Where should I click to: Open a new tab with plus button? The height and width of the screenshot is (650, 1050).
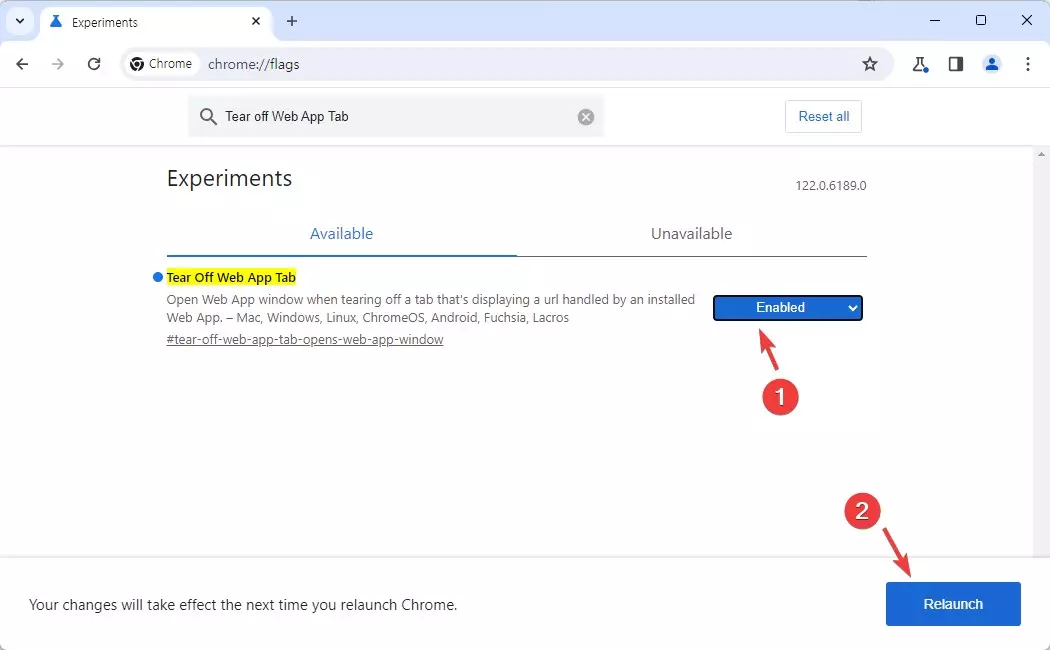point(292,21)
